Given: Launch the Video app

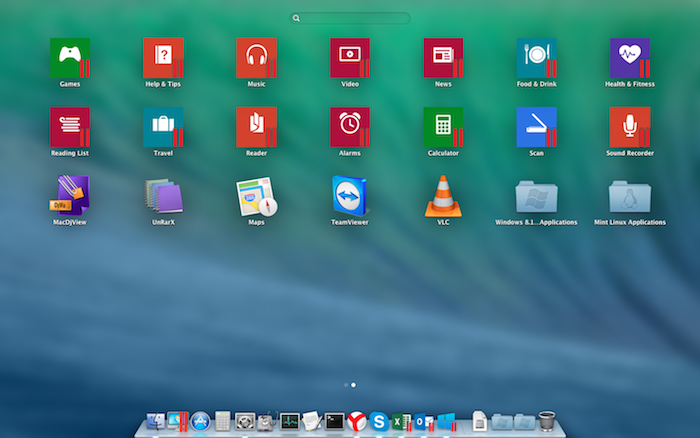Looking at the screenshot, I should coord(350,58).
